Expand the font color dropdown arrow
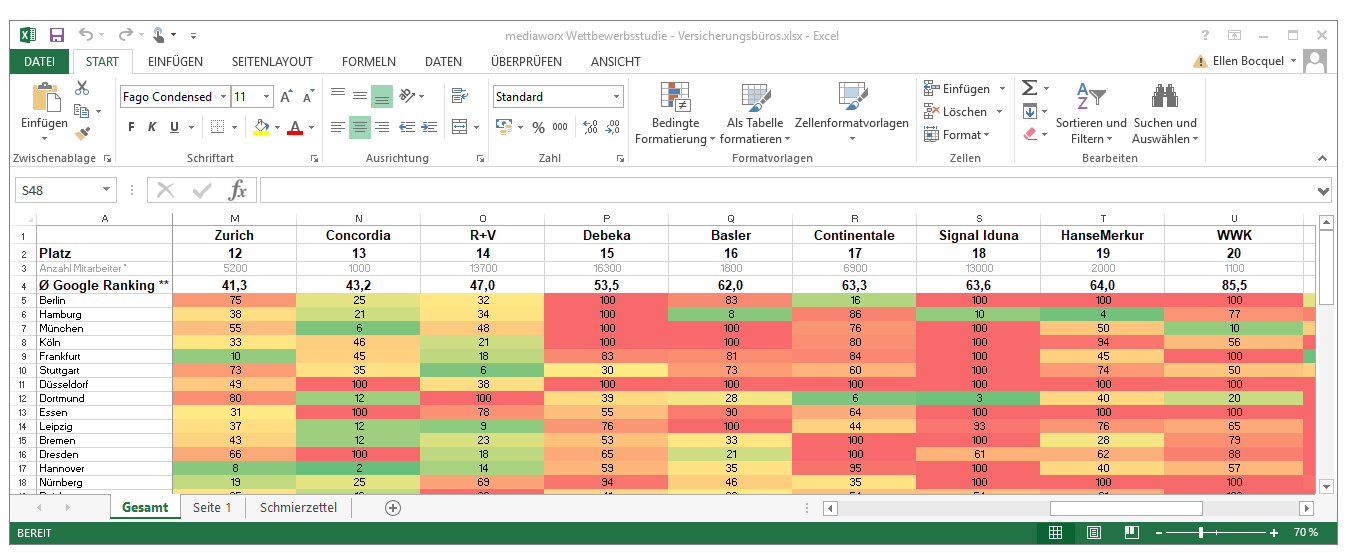The image size is (1346, 553). (310, 127)
